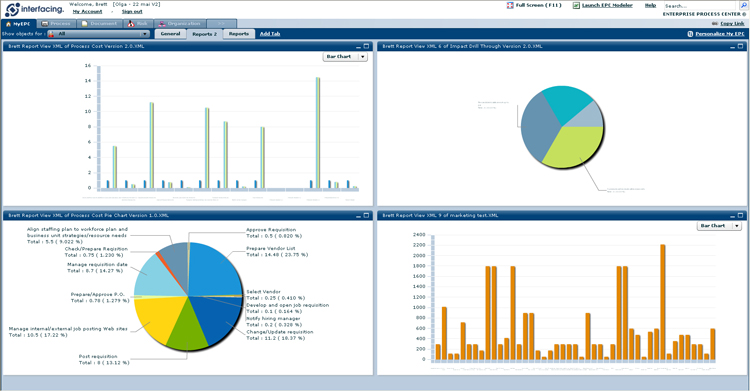Minimize the marketing test panel

[733, 216]
